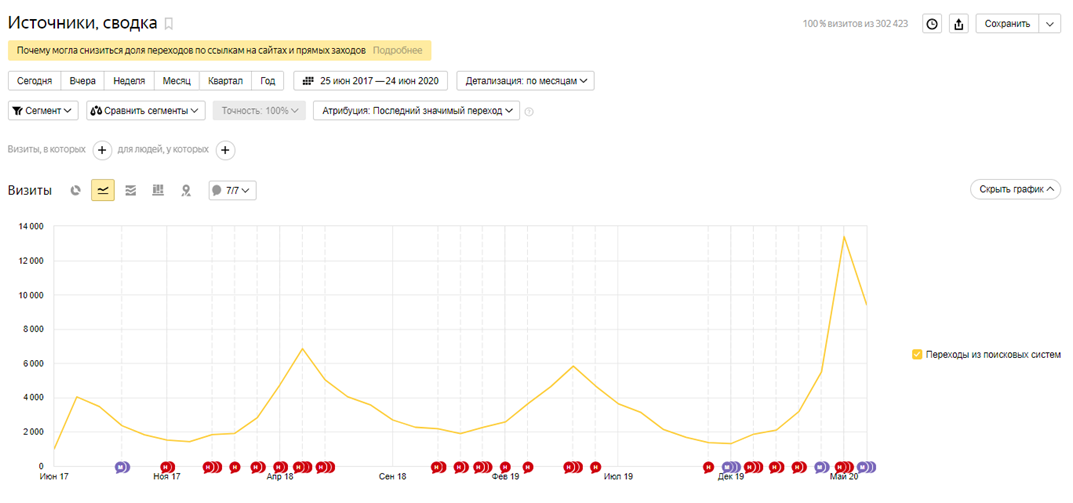The image size is (1073, 503).
Task: Expand the save options arrow
Action: [1050, 24]
